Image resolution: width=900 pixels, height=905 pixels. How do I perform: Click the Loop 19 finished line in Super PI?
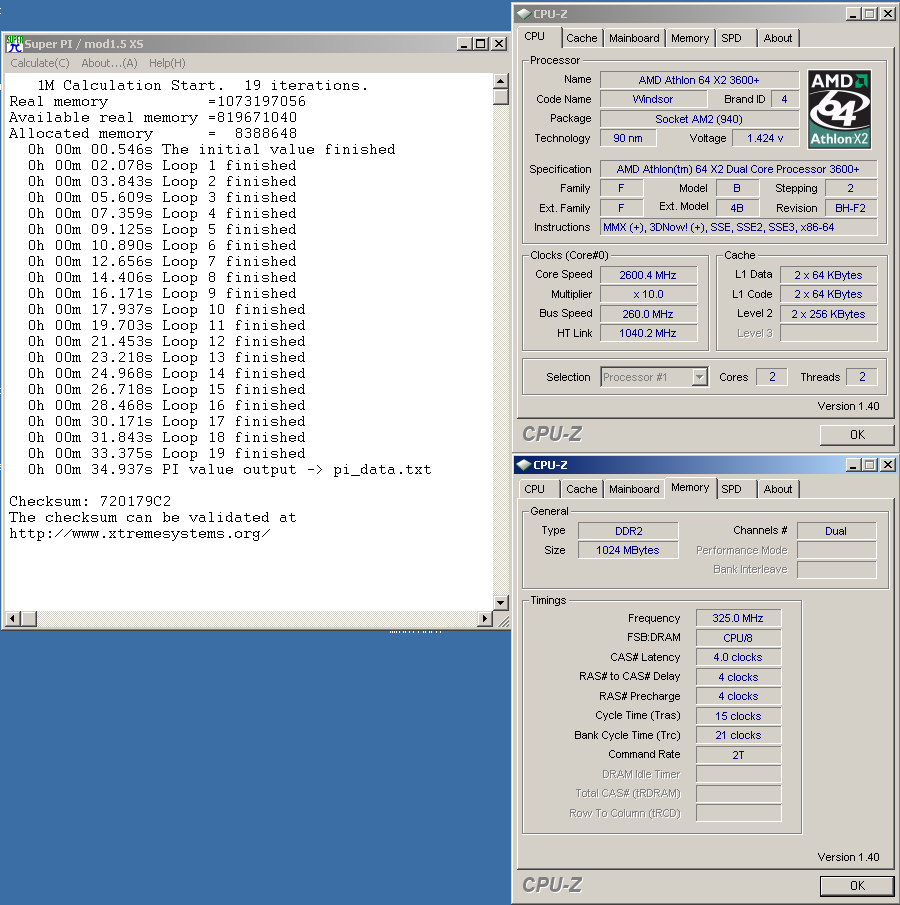pyautogui.click(x=167, y=453)
